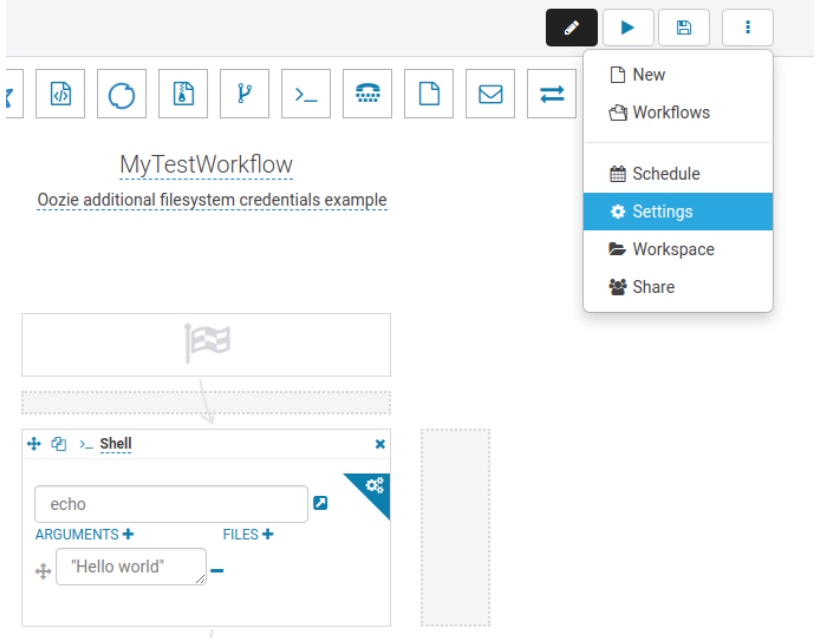Remove the Shell node with its X
The width and height of the screenshot is (826, 644).
(x=380, y=444)
